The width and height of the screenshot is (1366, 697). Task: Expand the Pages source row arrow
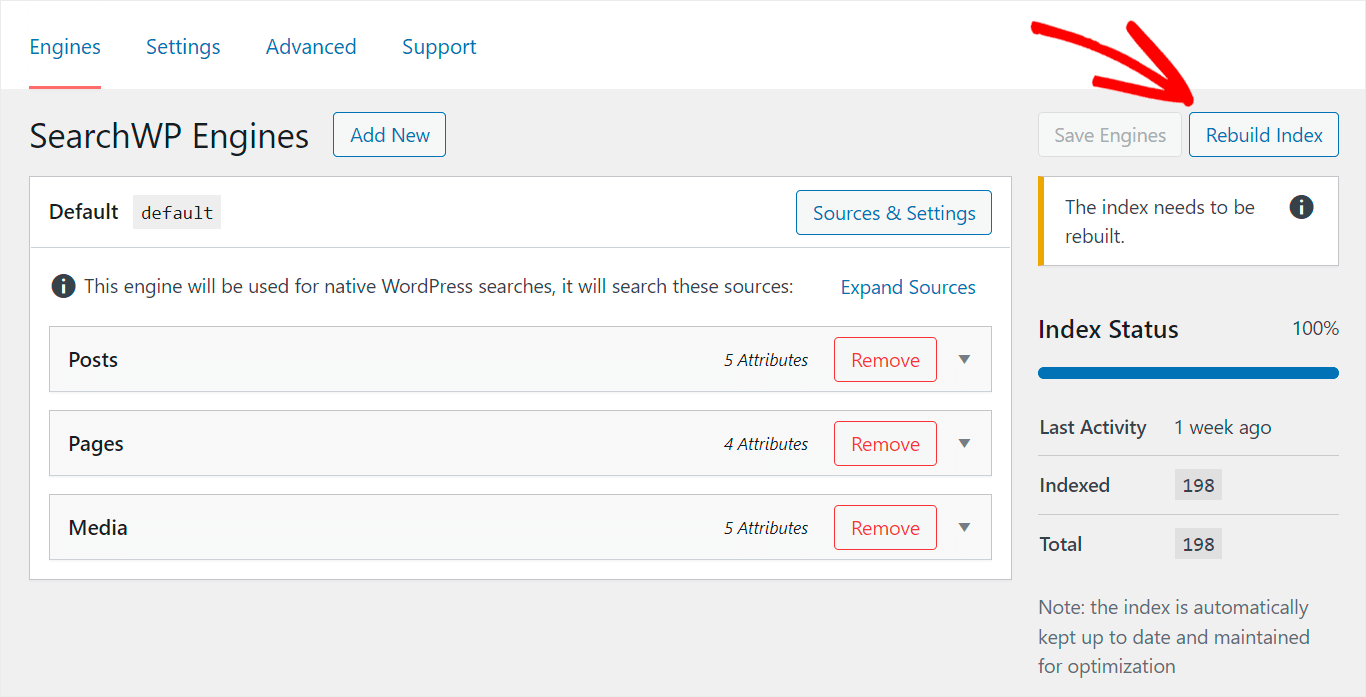coord(964,444)
